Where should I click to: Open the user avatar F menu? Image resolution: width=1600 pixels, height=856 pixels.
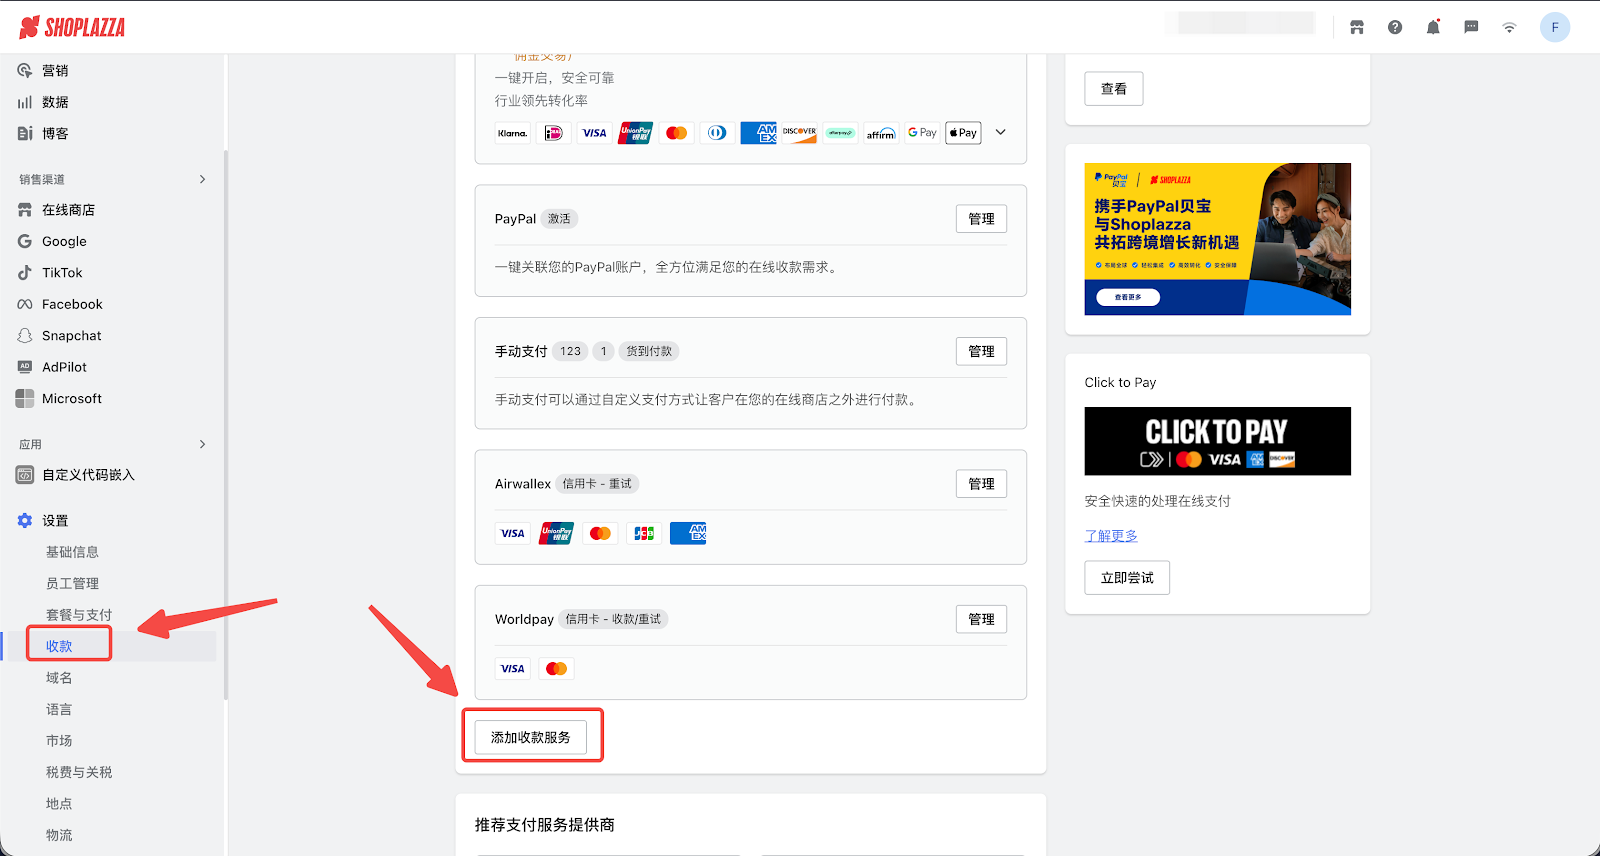pyautogui.click(x=1555, y=27)
